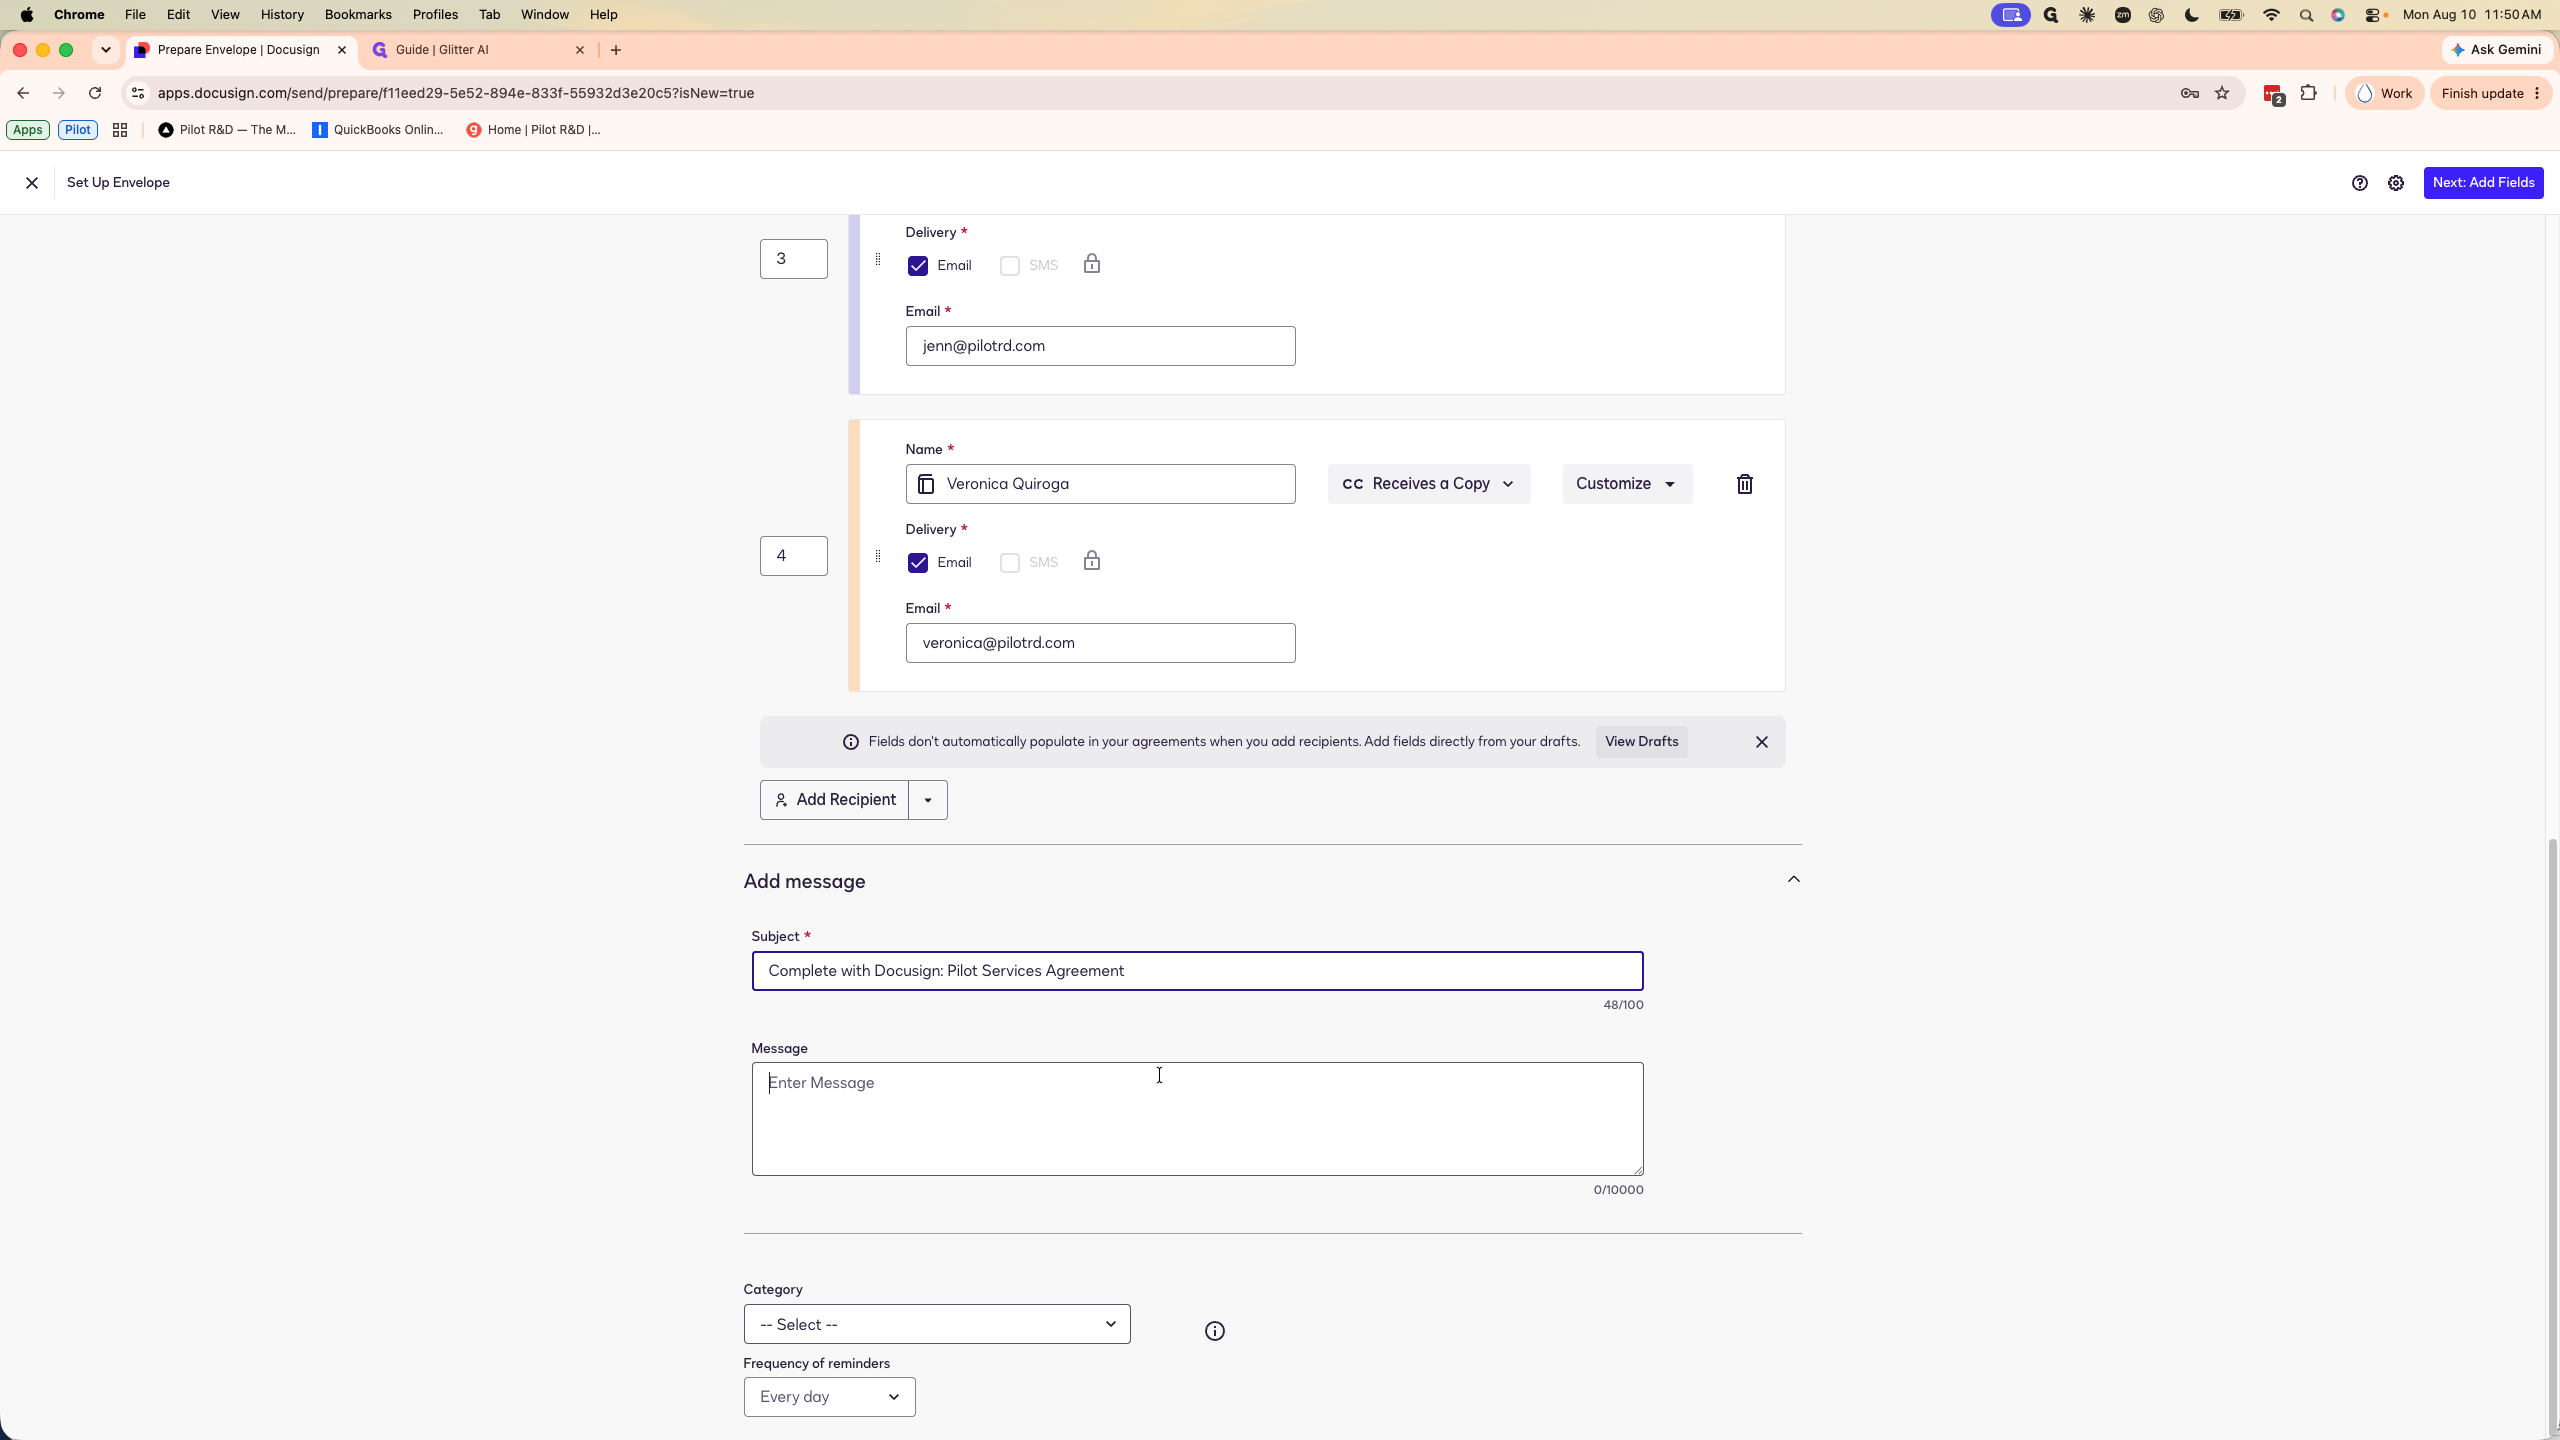The image size is (2560, 1440).
Task: Delete recipient Veronica Quiroga via trash icon
Action: click(1744, 484)
